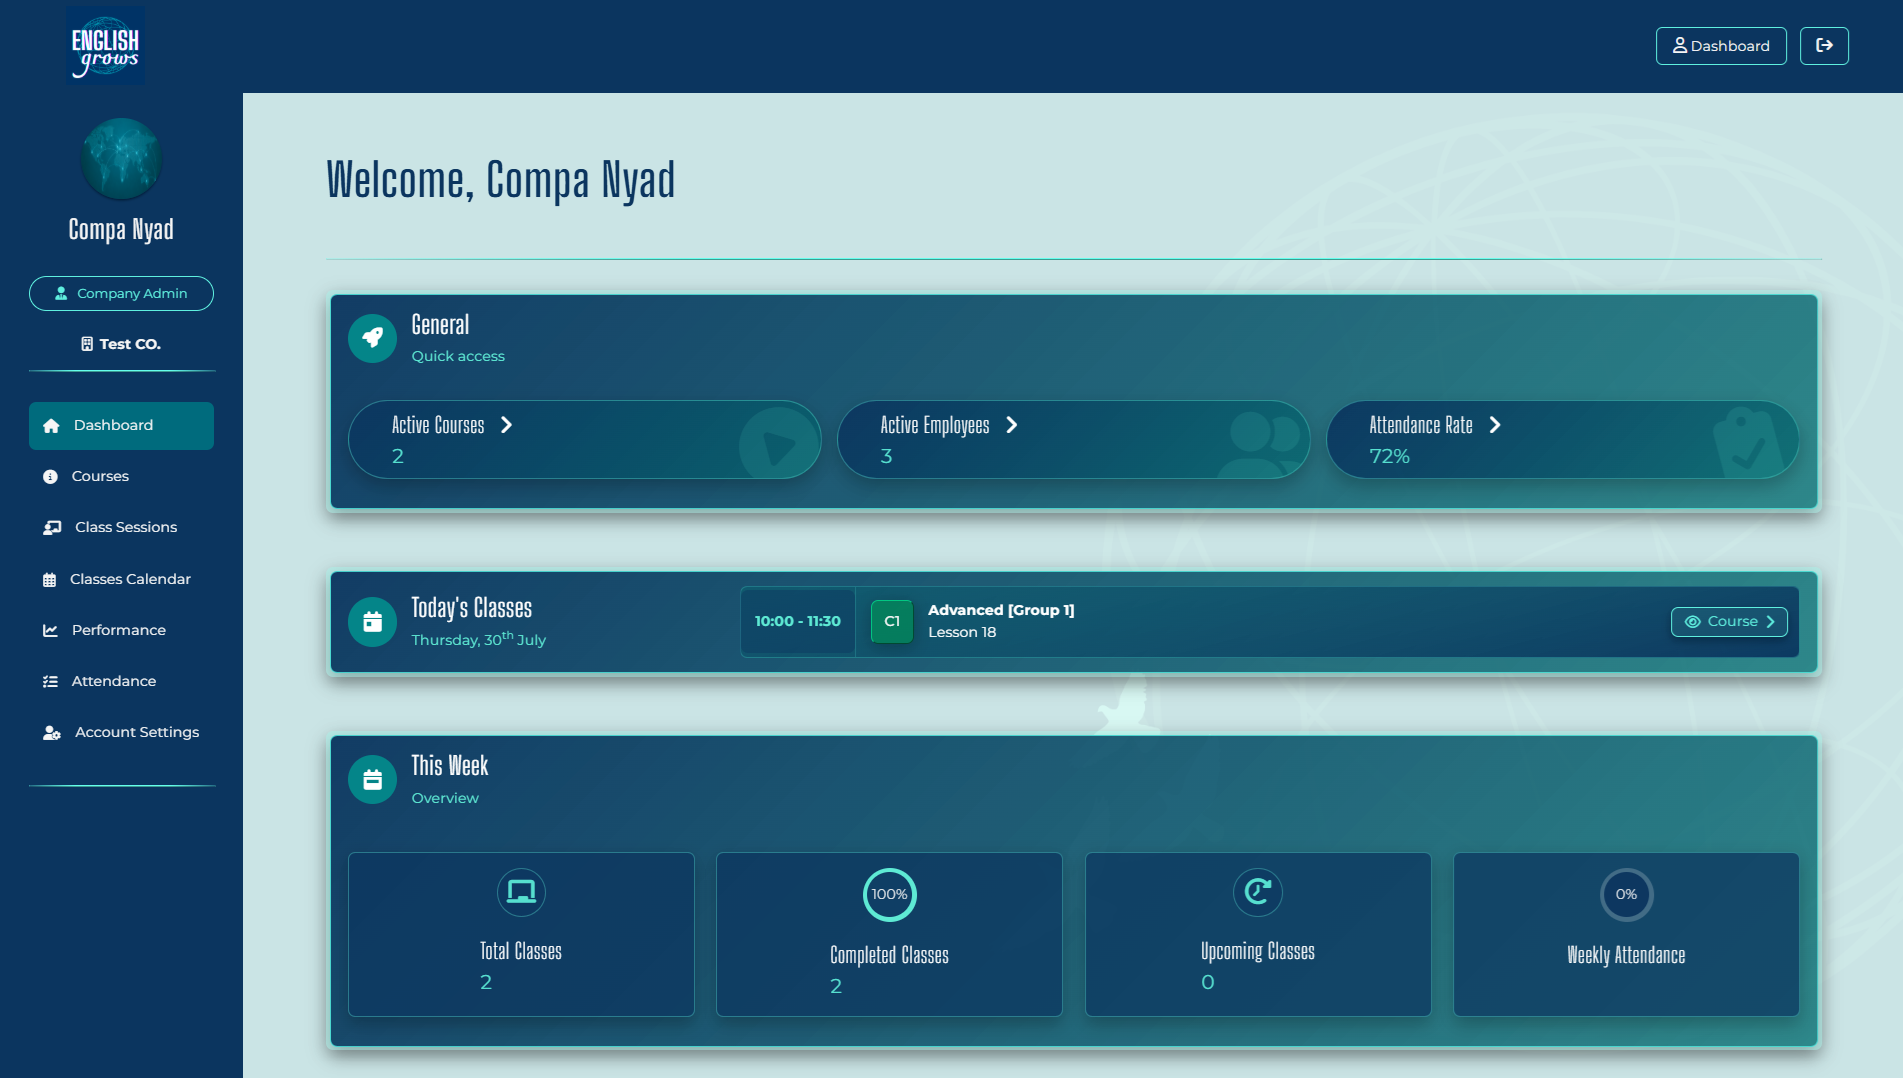Image resolution: width=1903 pixels, height=1078 pixels.
Task: Click the Weekly Attendance card label
Action: click(1626, 956)
